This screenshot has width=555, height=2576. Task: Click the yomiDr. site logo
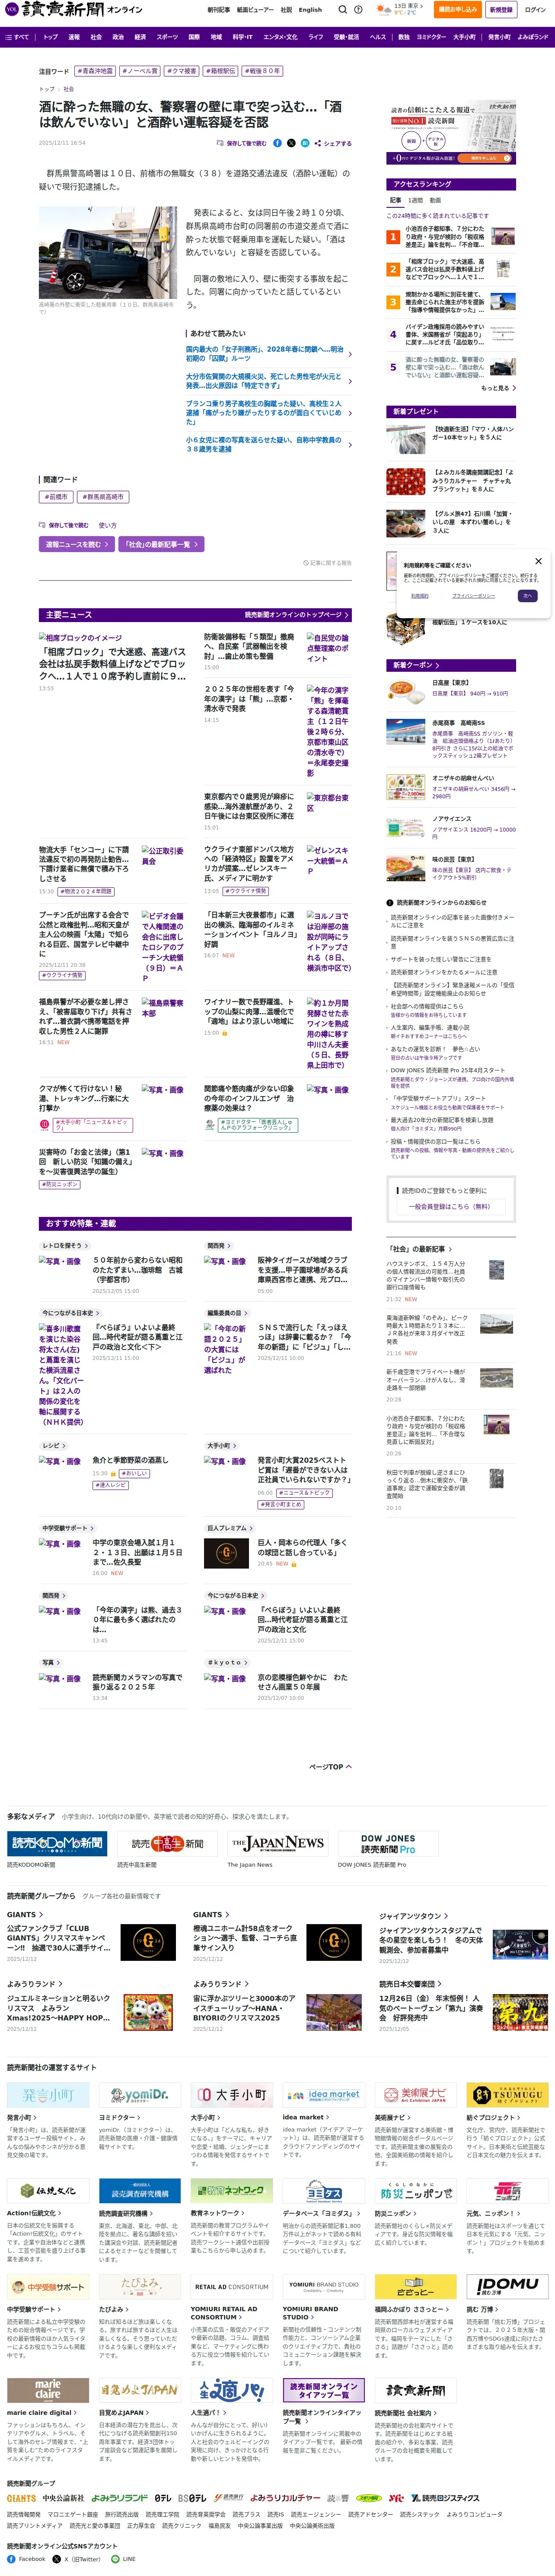pyautogui.click(x=140, y=2095)
